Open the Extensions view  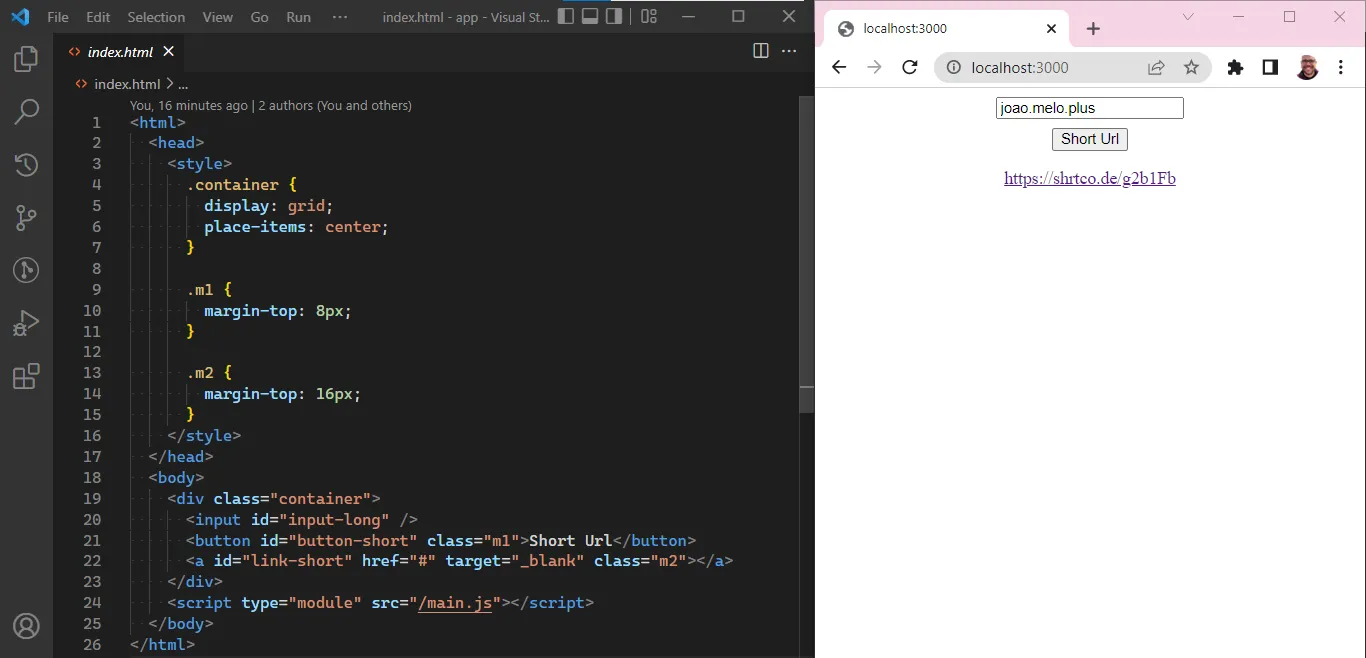point(26,376)
